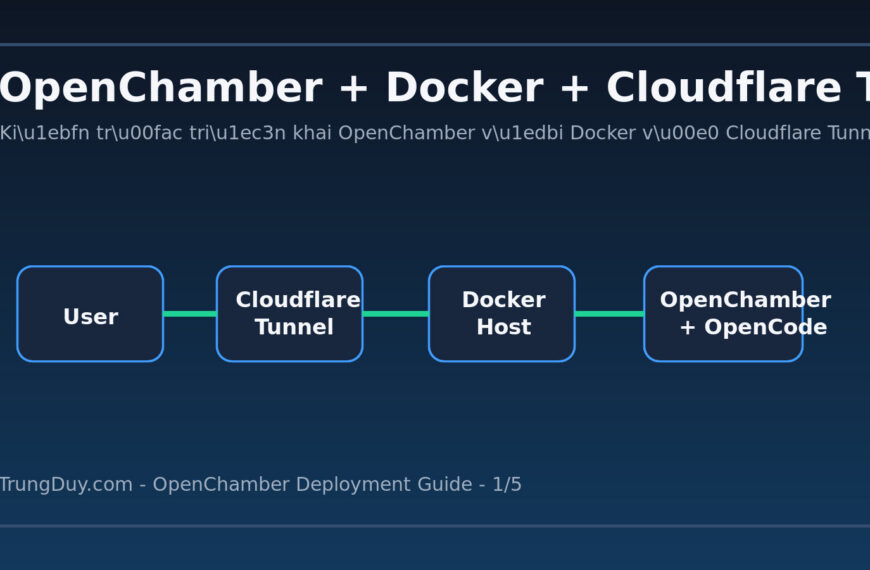Click the subtitle beginning with Ki\u1ebfn

pos(435,133)
